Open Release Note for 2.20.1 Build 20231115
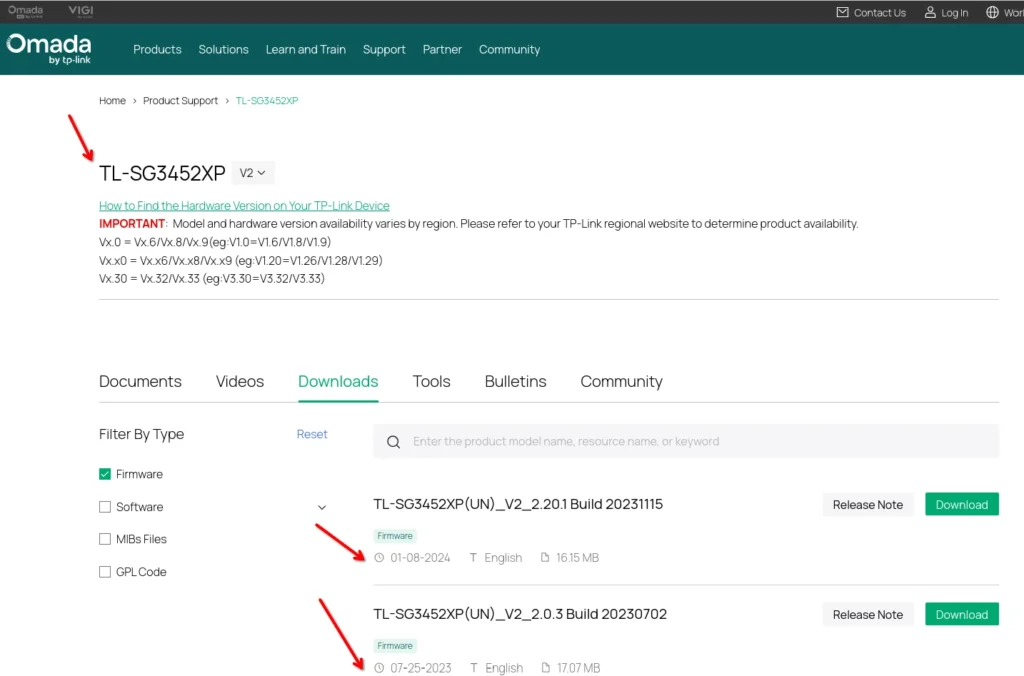The width and height of the screenshot is (1024, 676). (x=867, y=505)
